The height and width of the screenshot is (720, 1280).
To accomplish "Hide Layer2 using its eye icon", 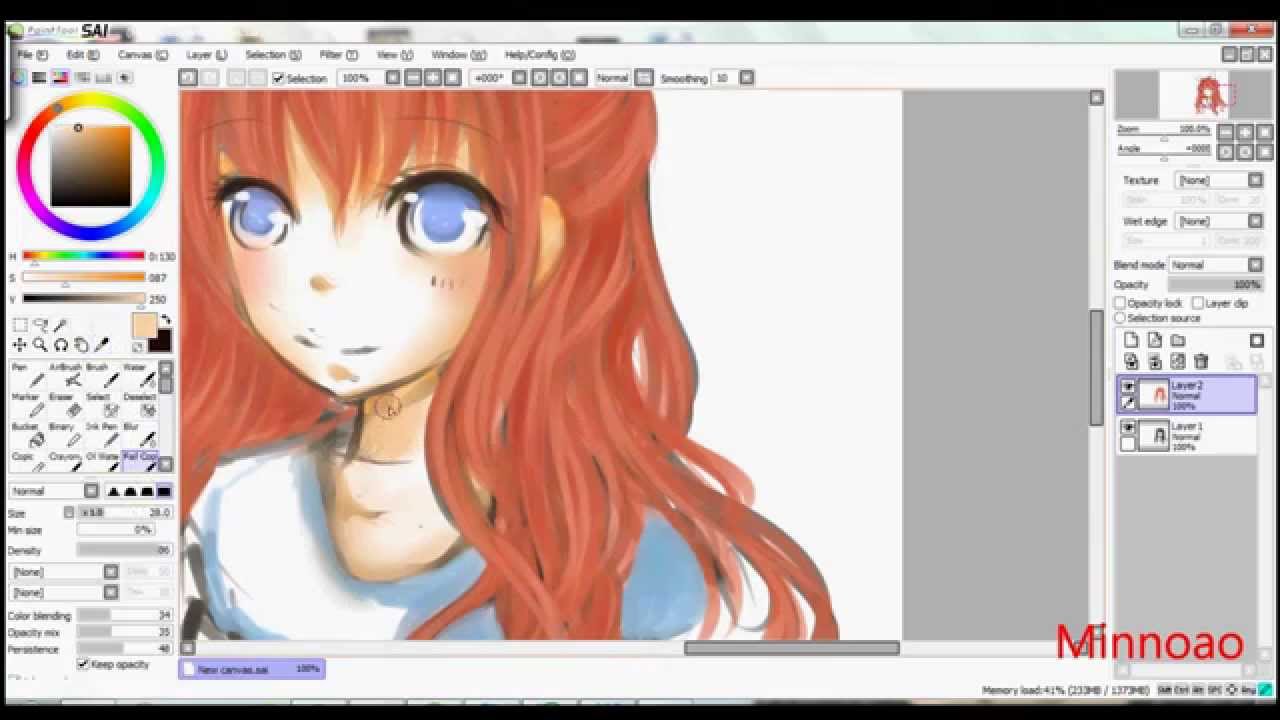I will pyautogui.click(x=1129, y=387).
